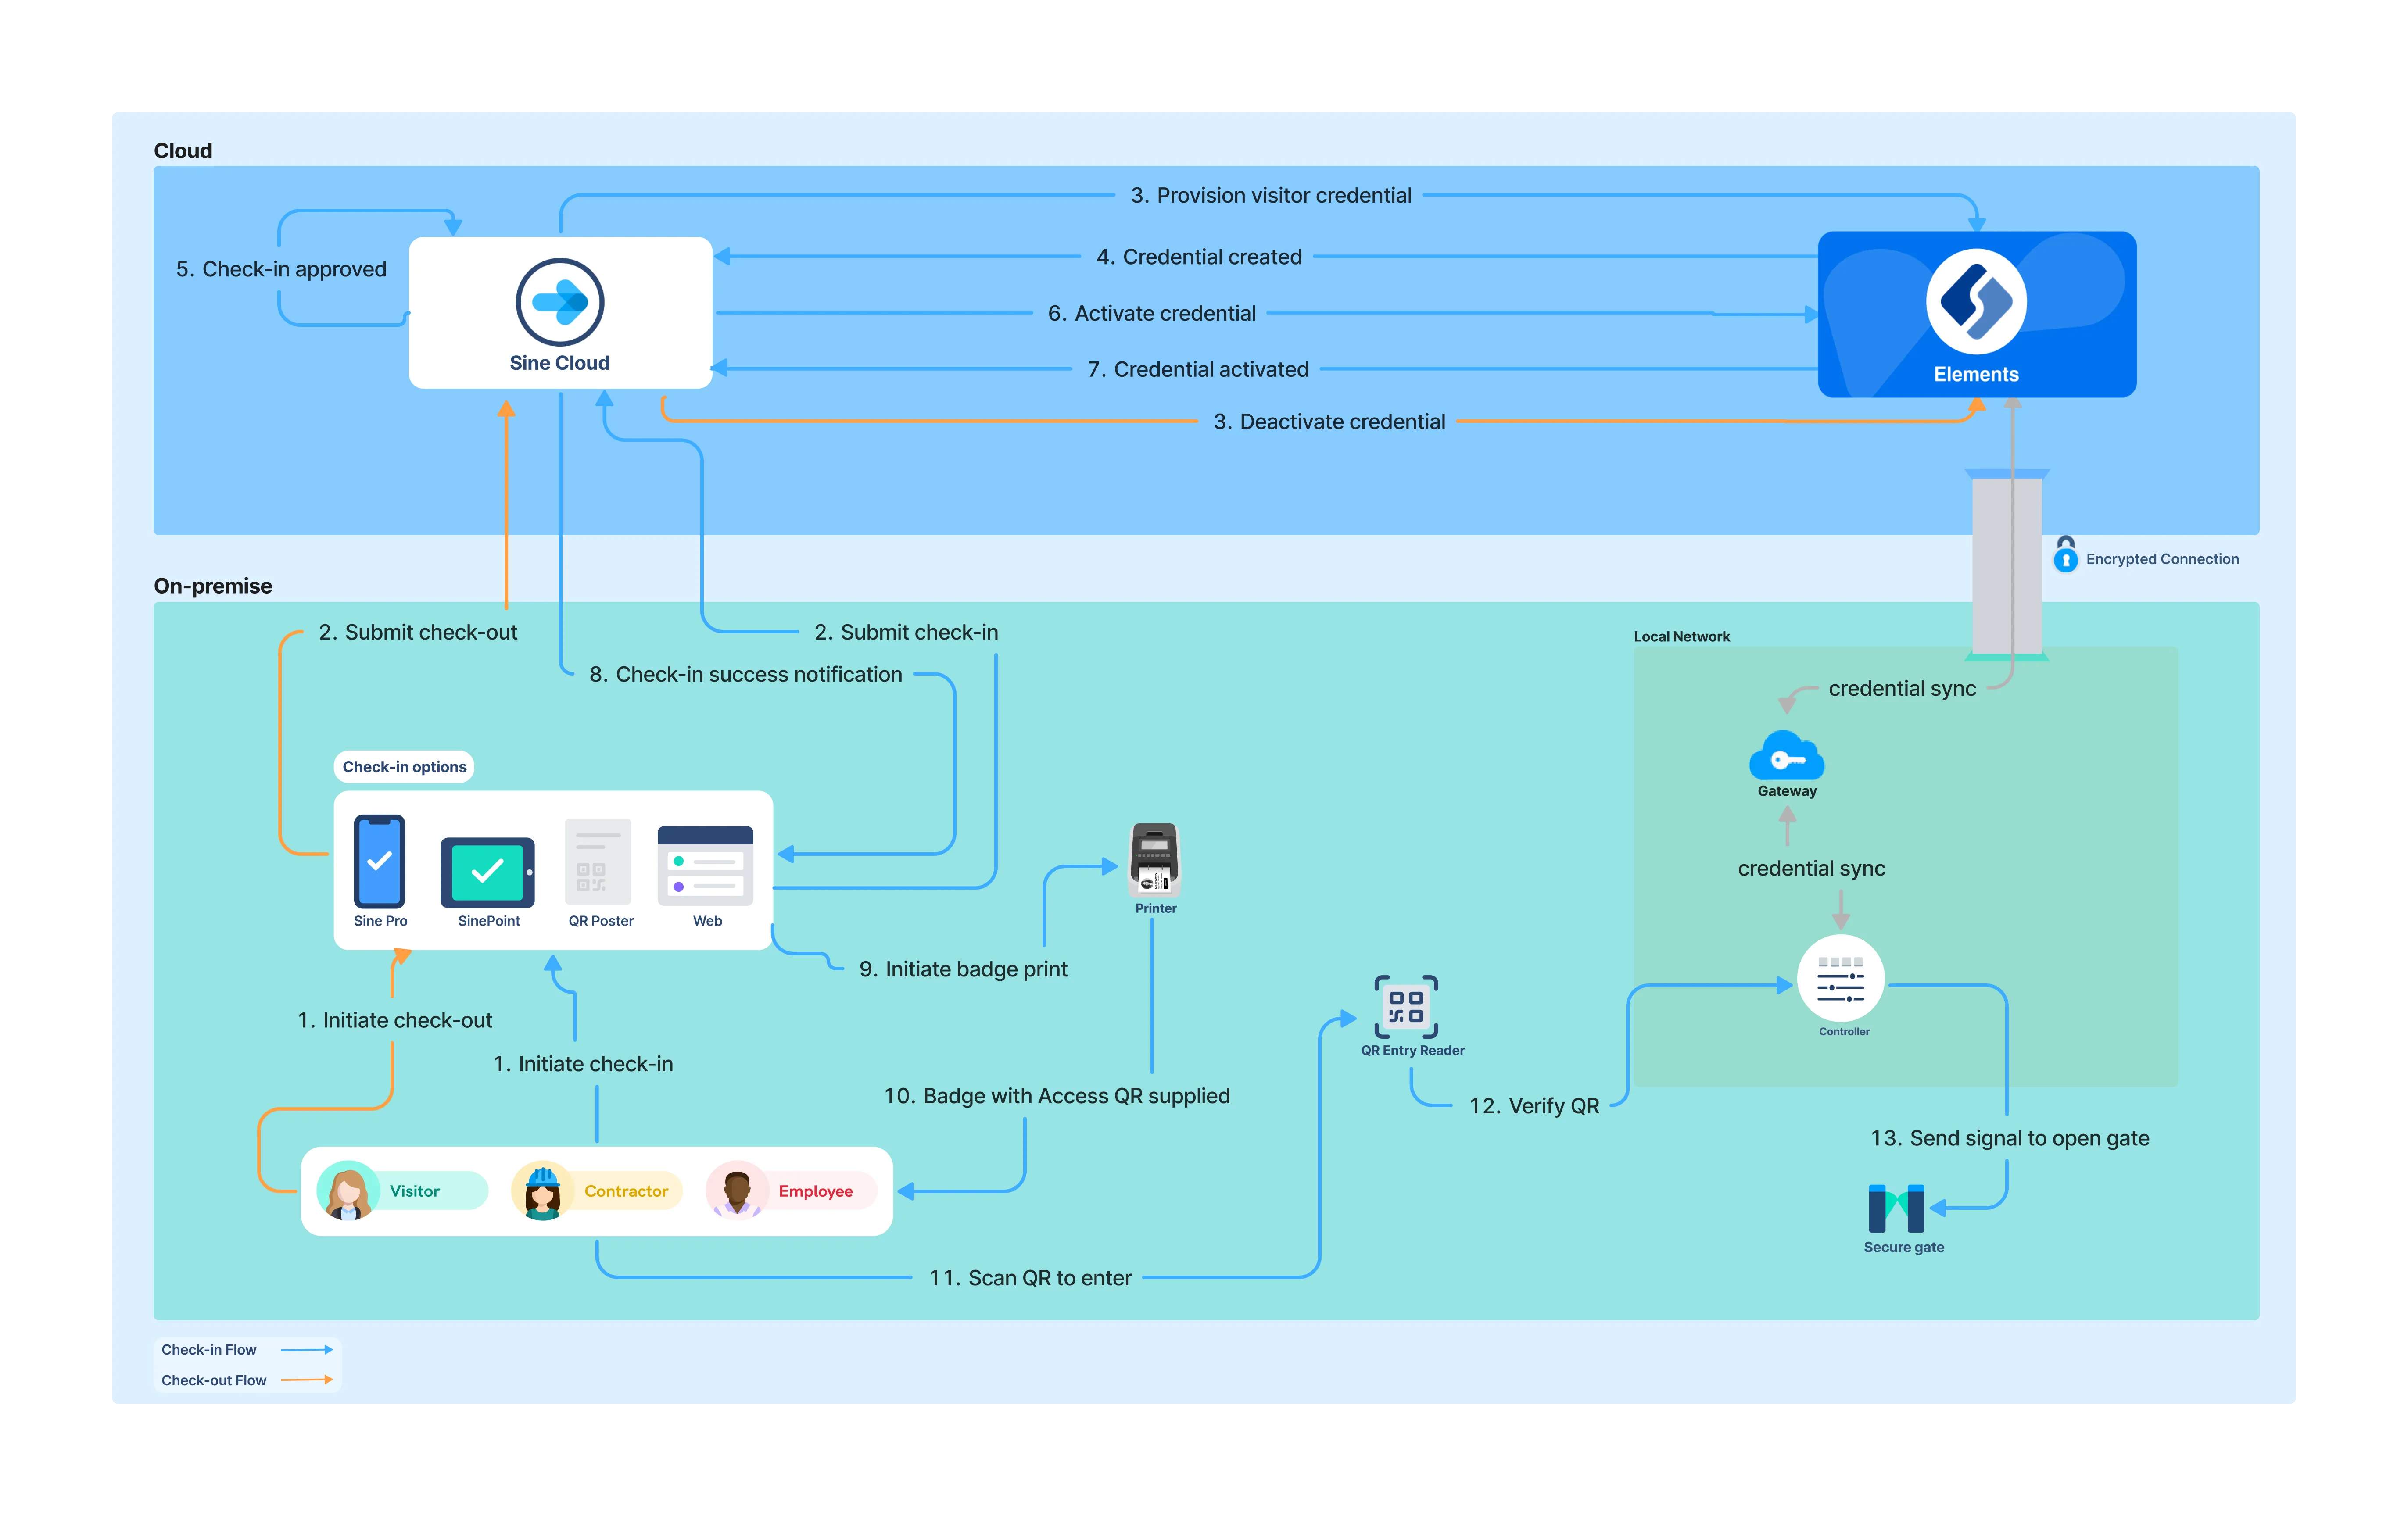Viewport: 2408px width, 1516px height.
Task: Click the Contractor label pill
Action: coord(628,1191)
